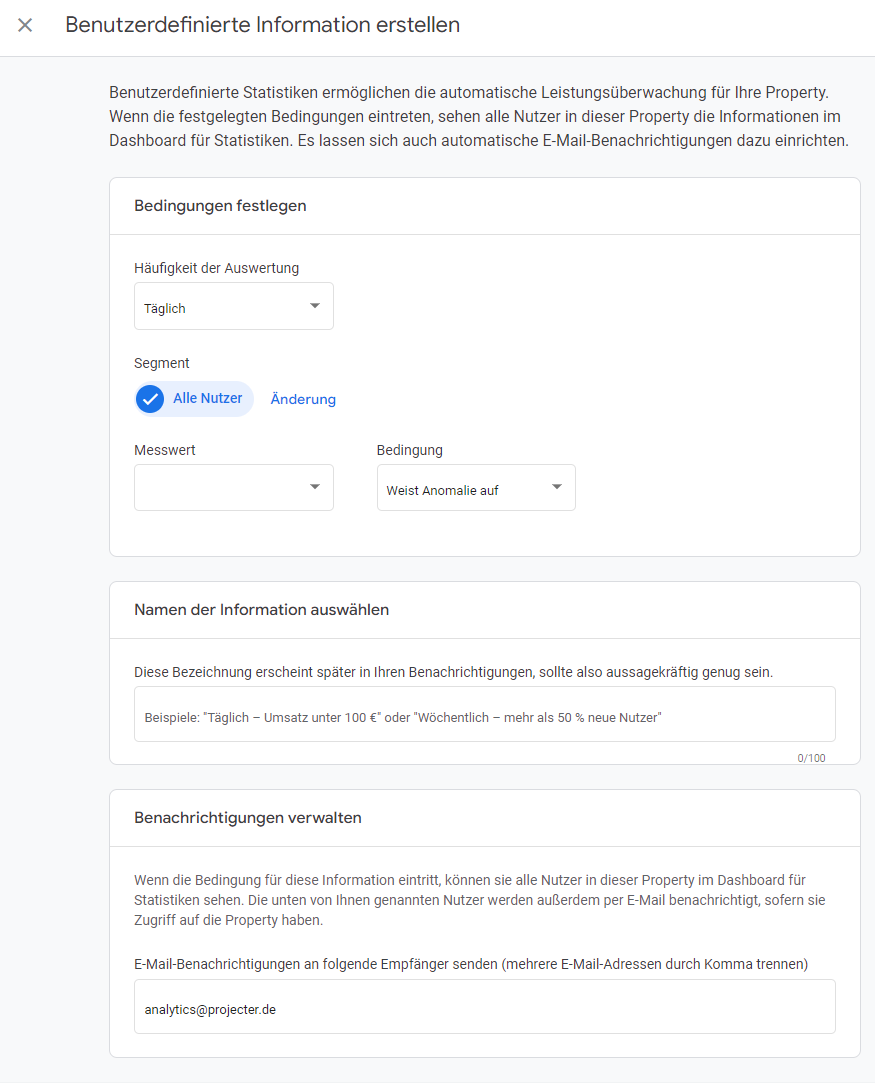Click the Bedingung field label
The image size is (875, 1083).
click(410, 450)
